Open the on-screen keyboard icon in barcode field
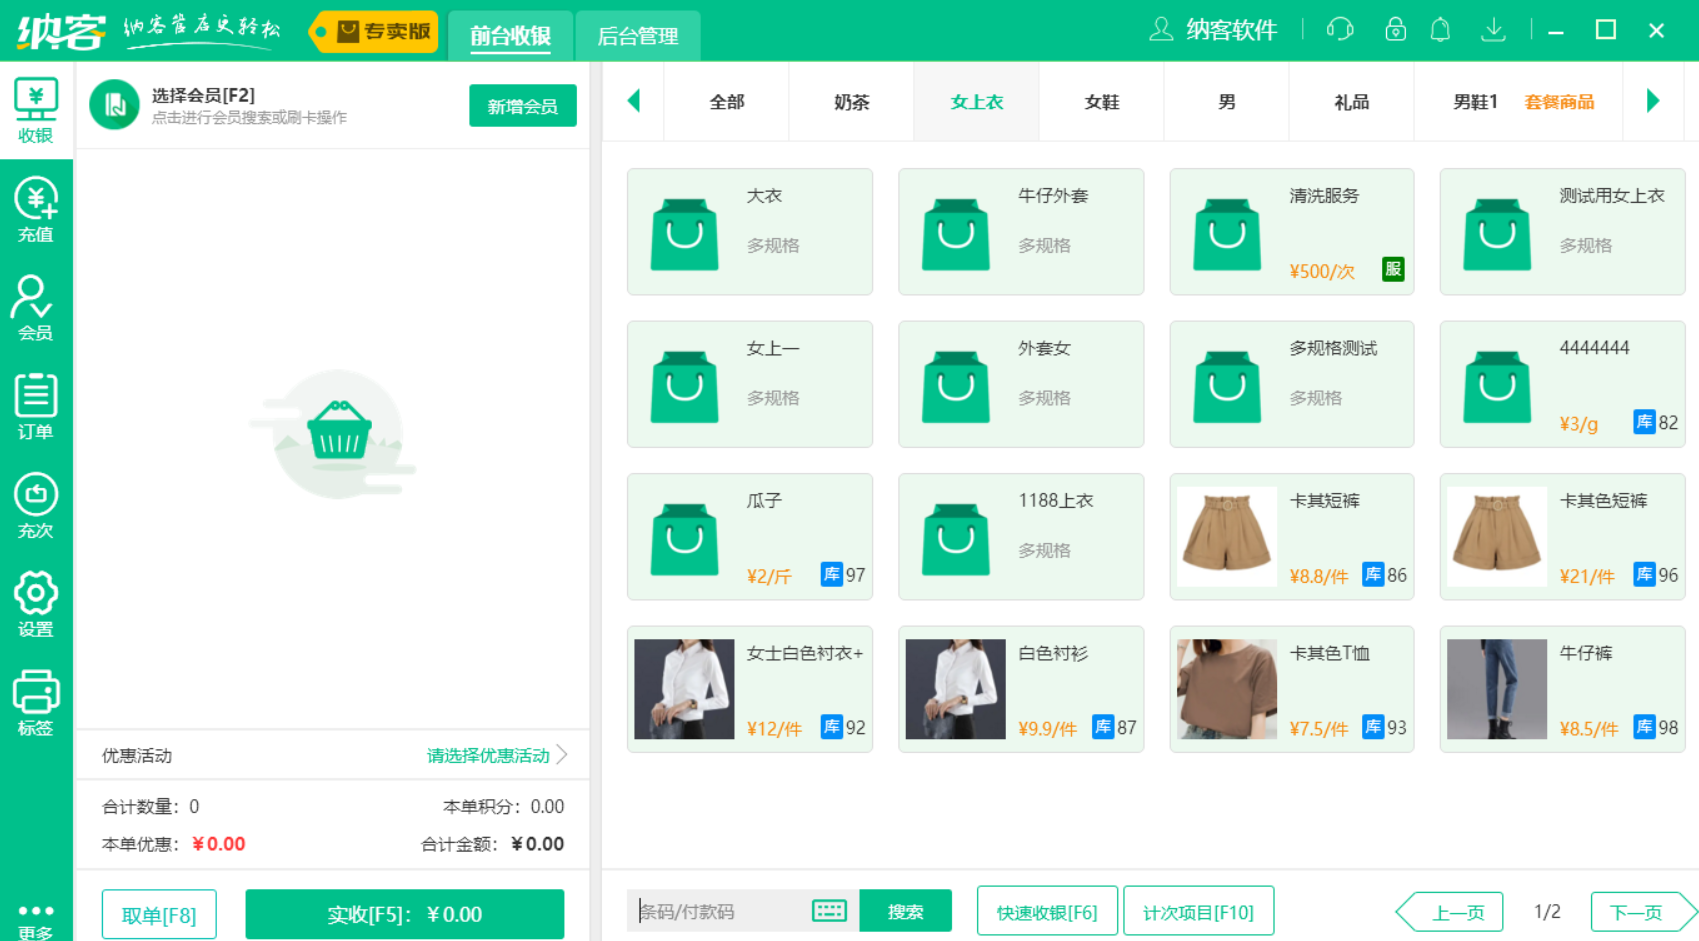The width and height of the screenshot is (1699, 941). tap(827, 911)
